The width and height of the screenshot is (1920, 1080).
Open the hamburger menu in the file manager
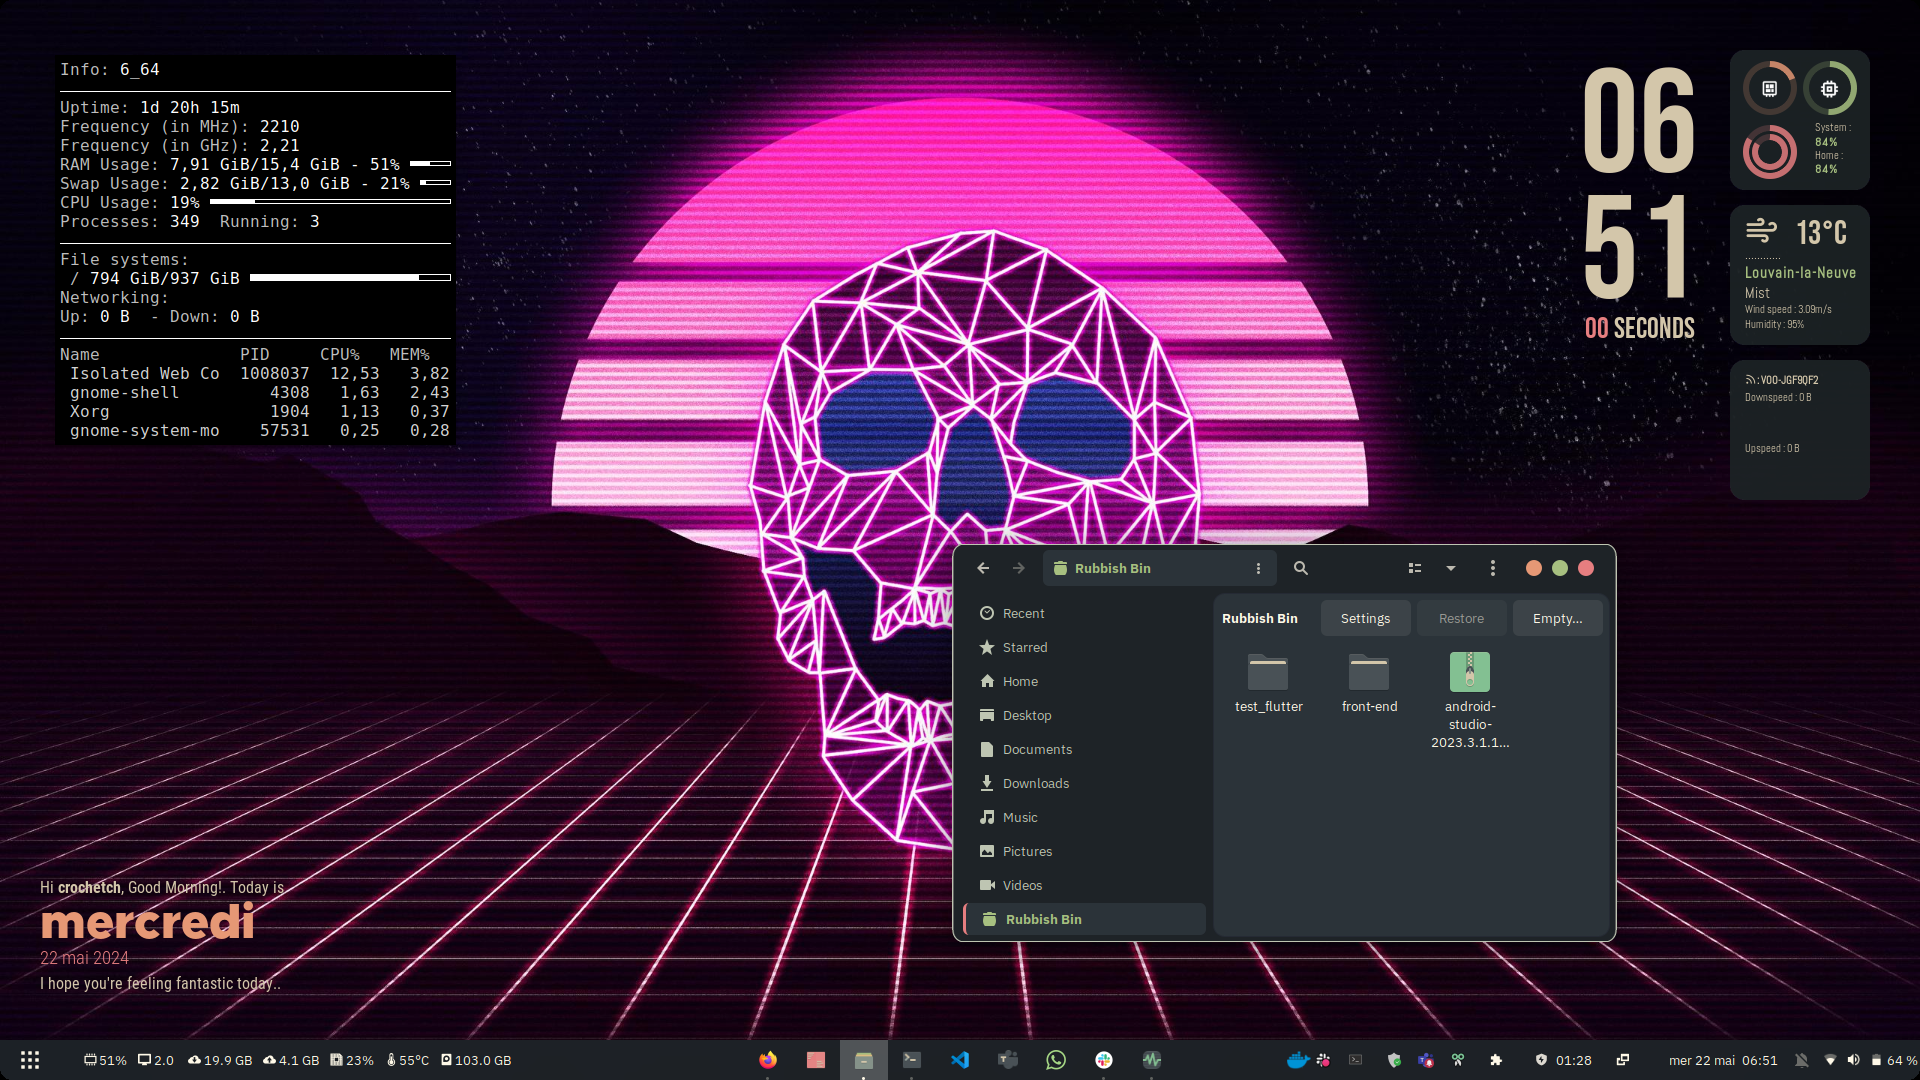coord(1492,568)
